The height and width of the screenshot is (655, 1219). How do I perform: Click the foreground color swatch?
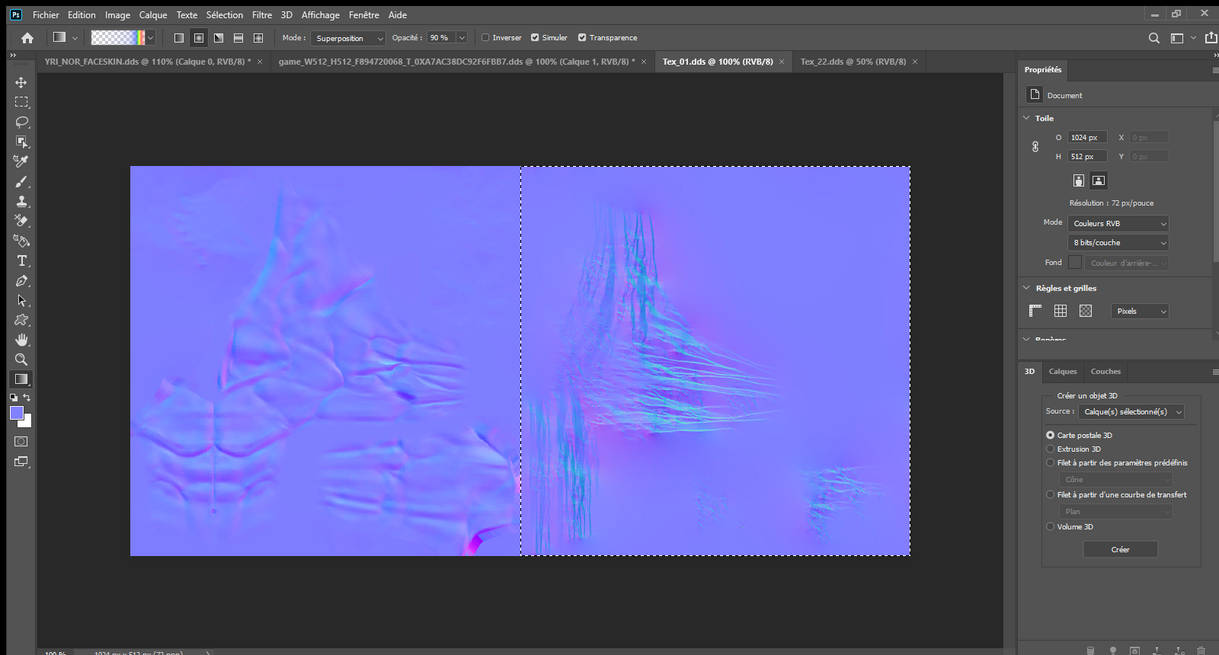[x=17, y=413]
